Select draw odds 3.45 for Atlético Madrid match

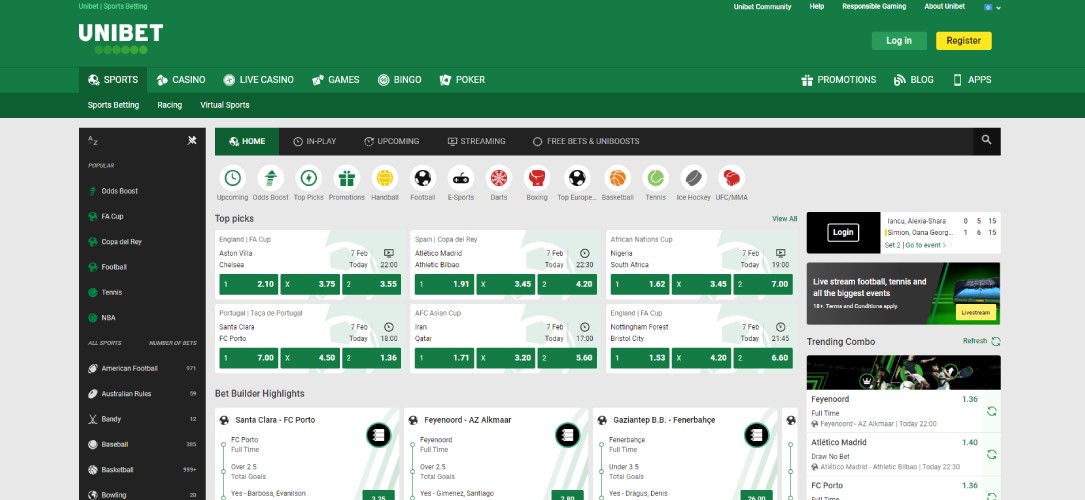click(x=506, y=284)
